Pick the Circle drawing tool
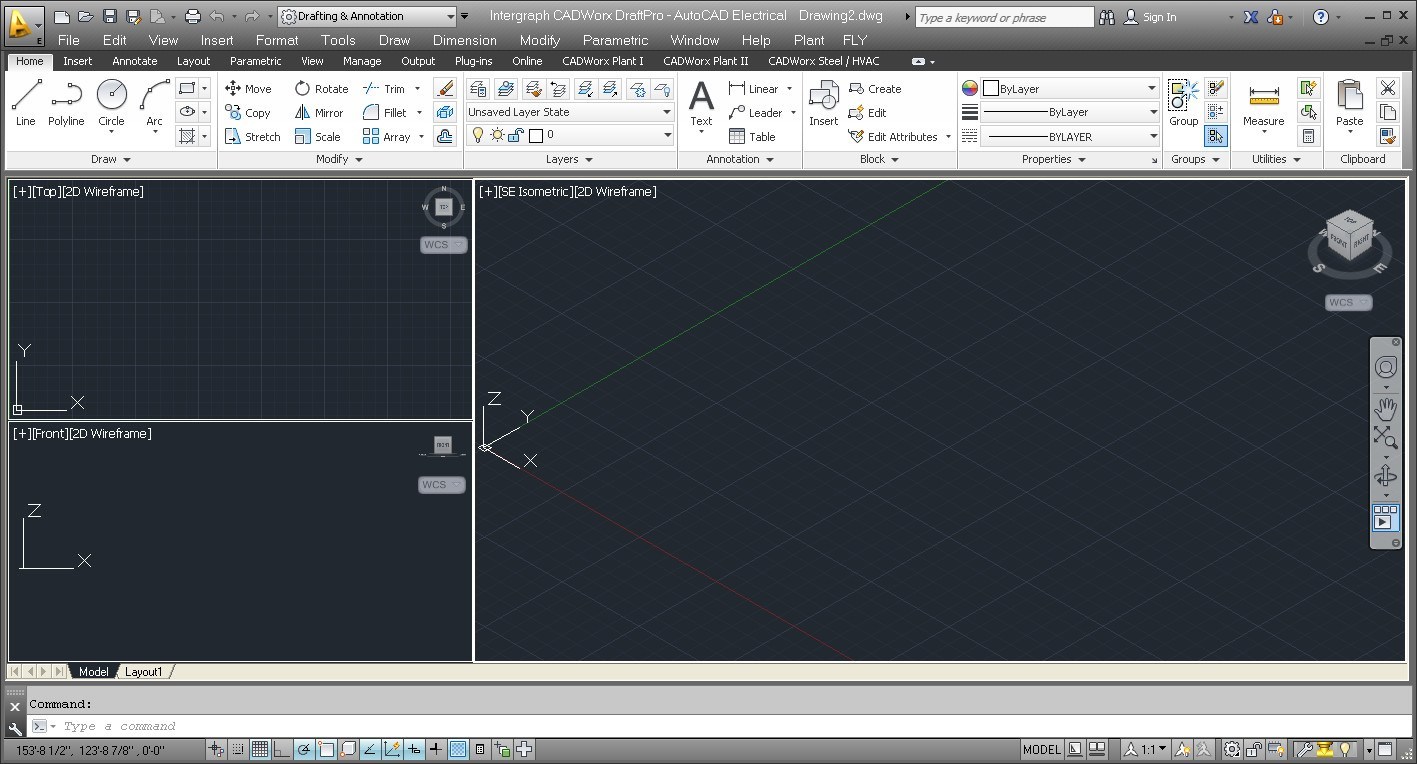The image size is (1417, 764). point(111,103)
